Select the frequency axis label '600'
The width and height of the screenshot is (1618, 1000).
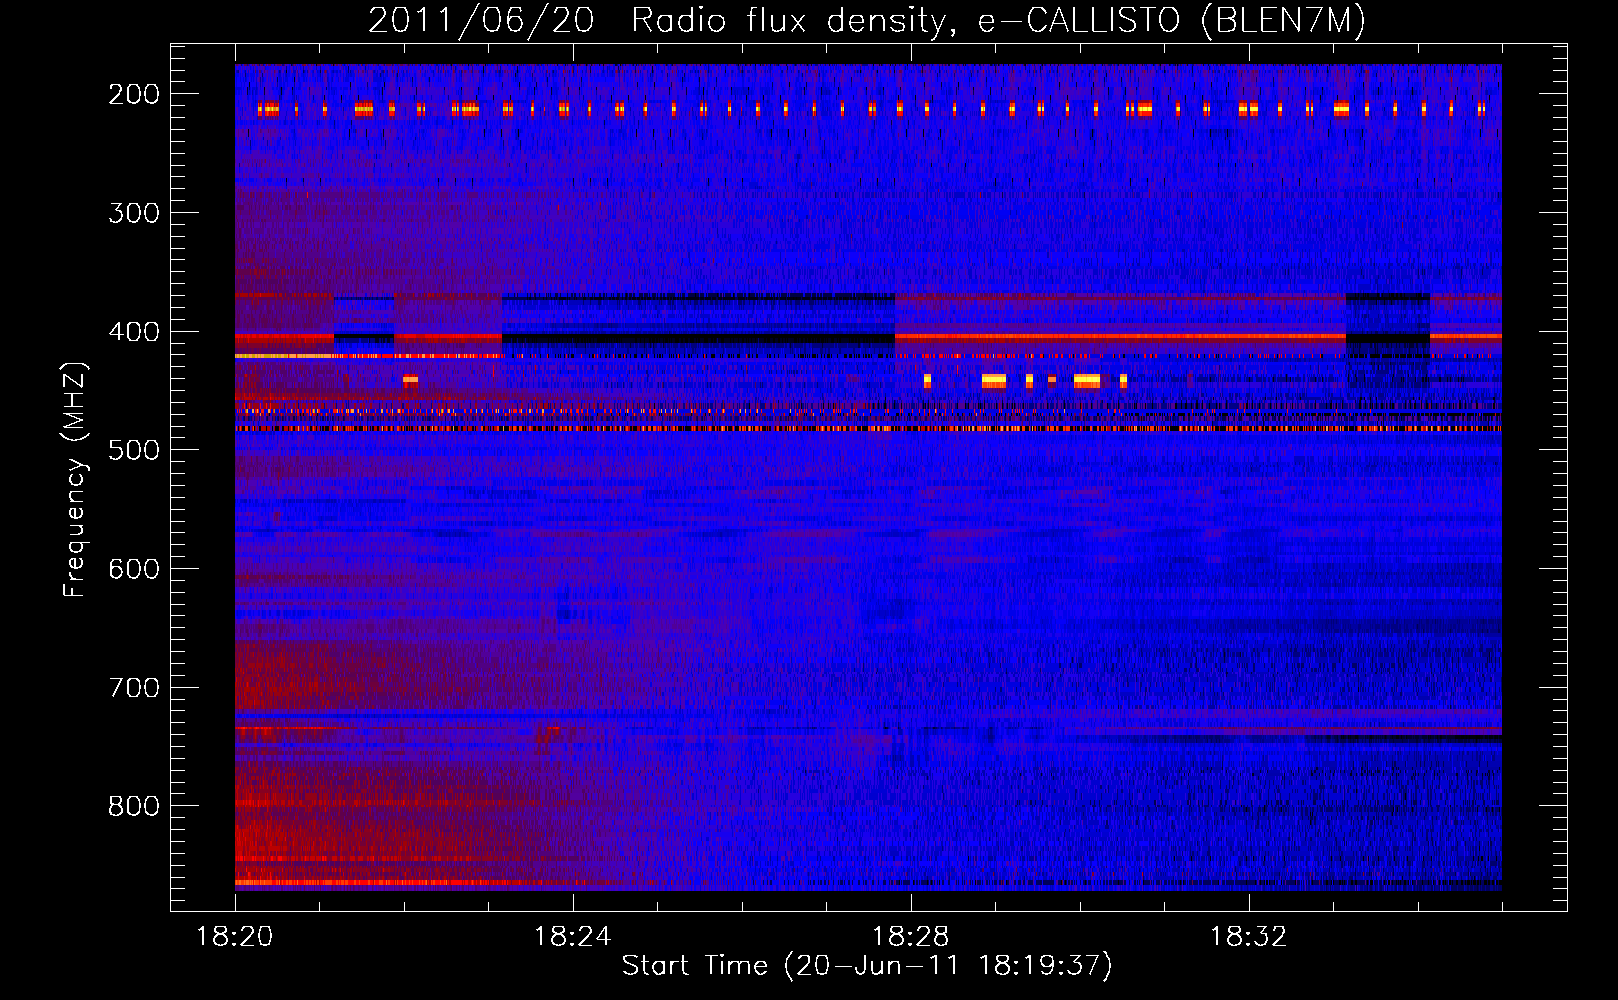134,569
